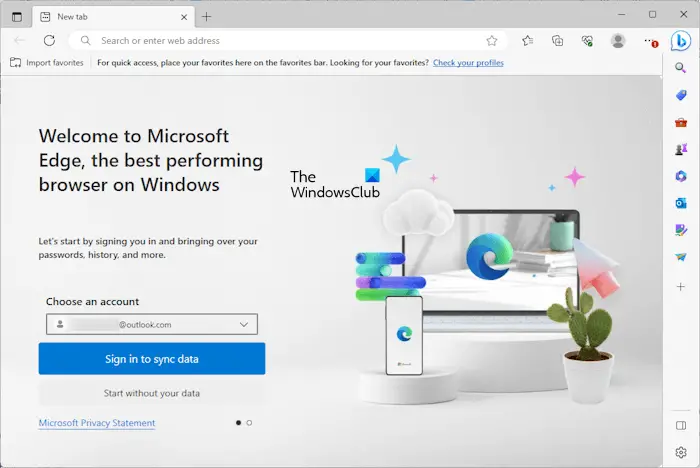Click the back navigation arrow
The height and width of the screenshot is (468, 700).
[19, 41]
